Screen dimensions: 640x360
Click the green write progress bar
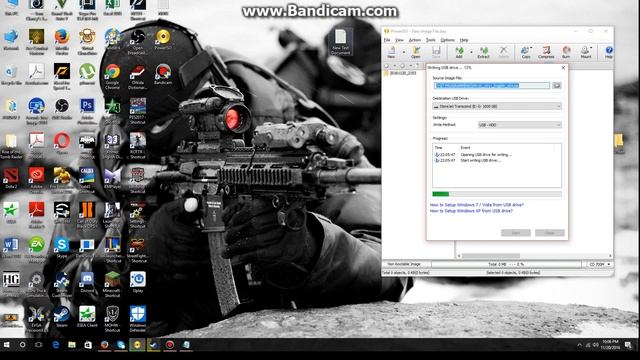(497, 194)
